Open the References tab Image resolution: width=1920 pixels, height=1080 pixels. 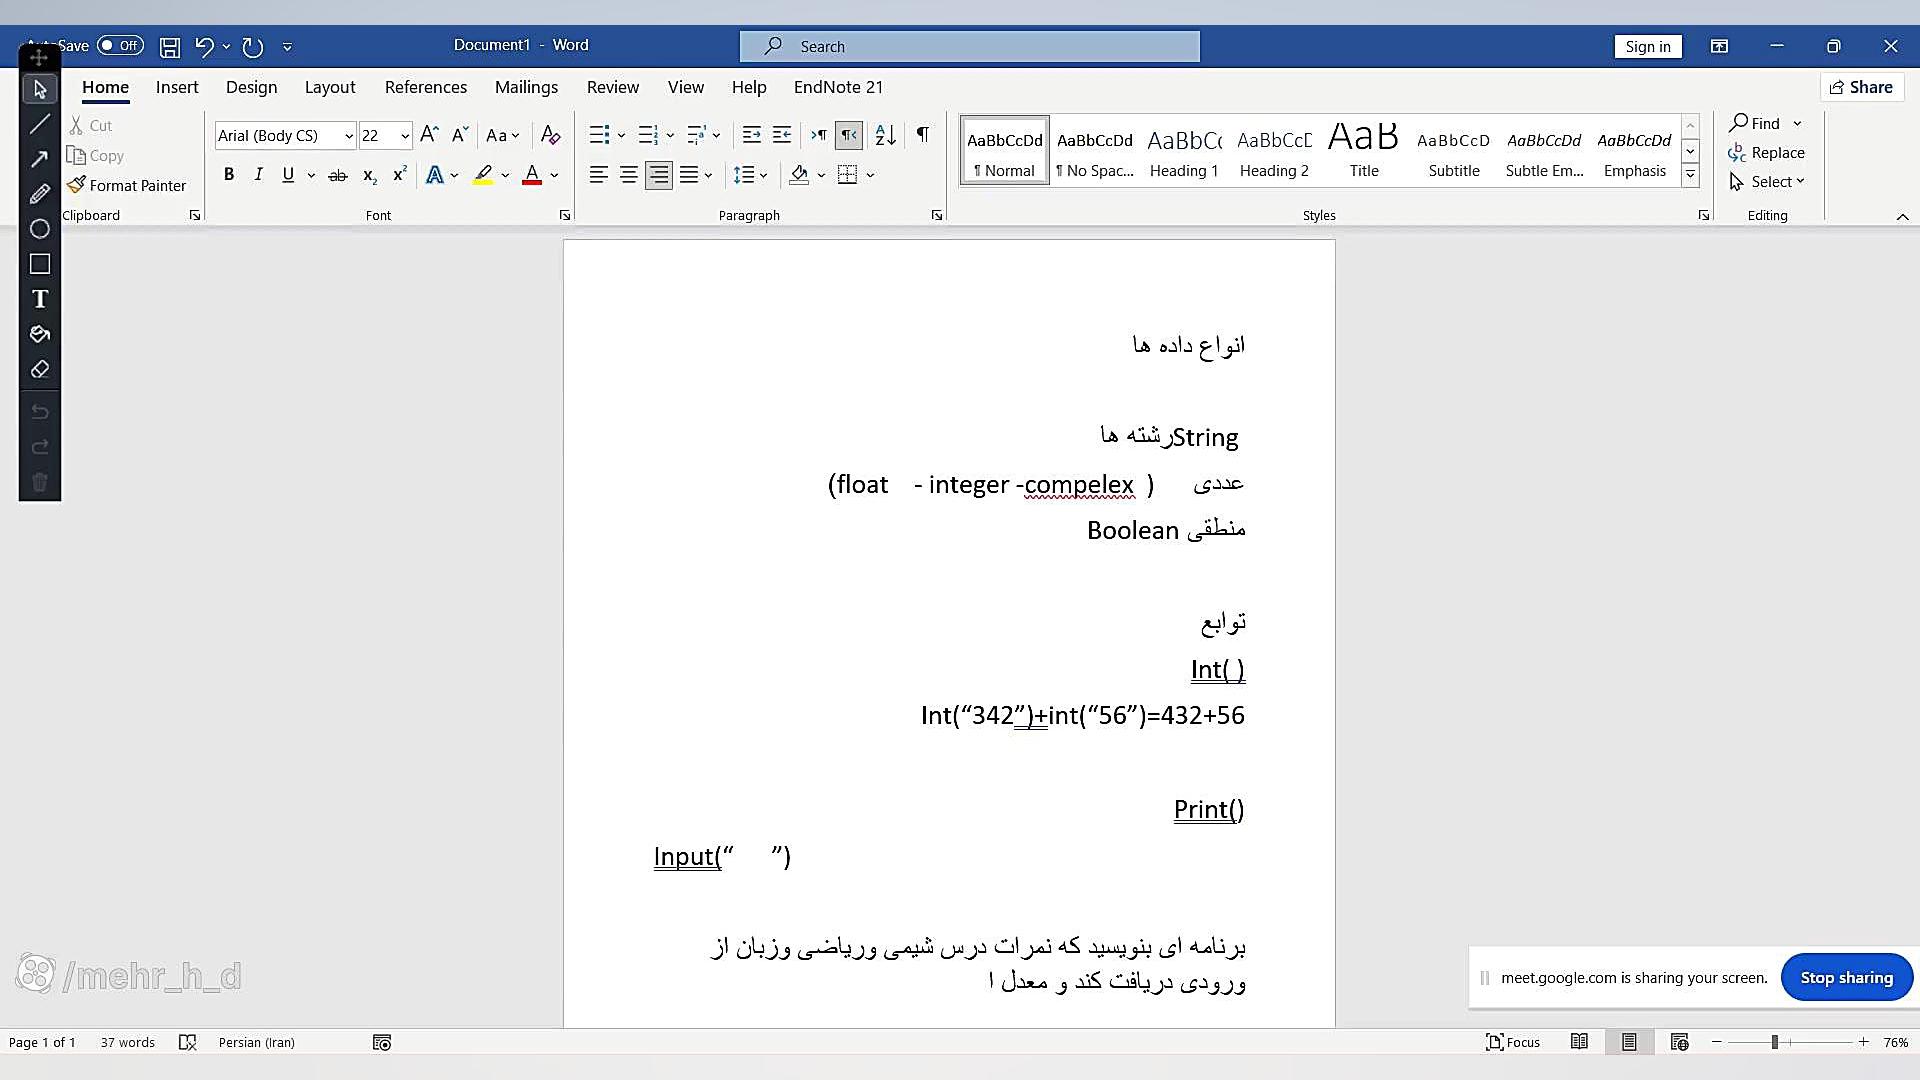[x=426, y=87]
